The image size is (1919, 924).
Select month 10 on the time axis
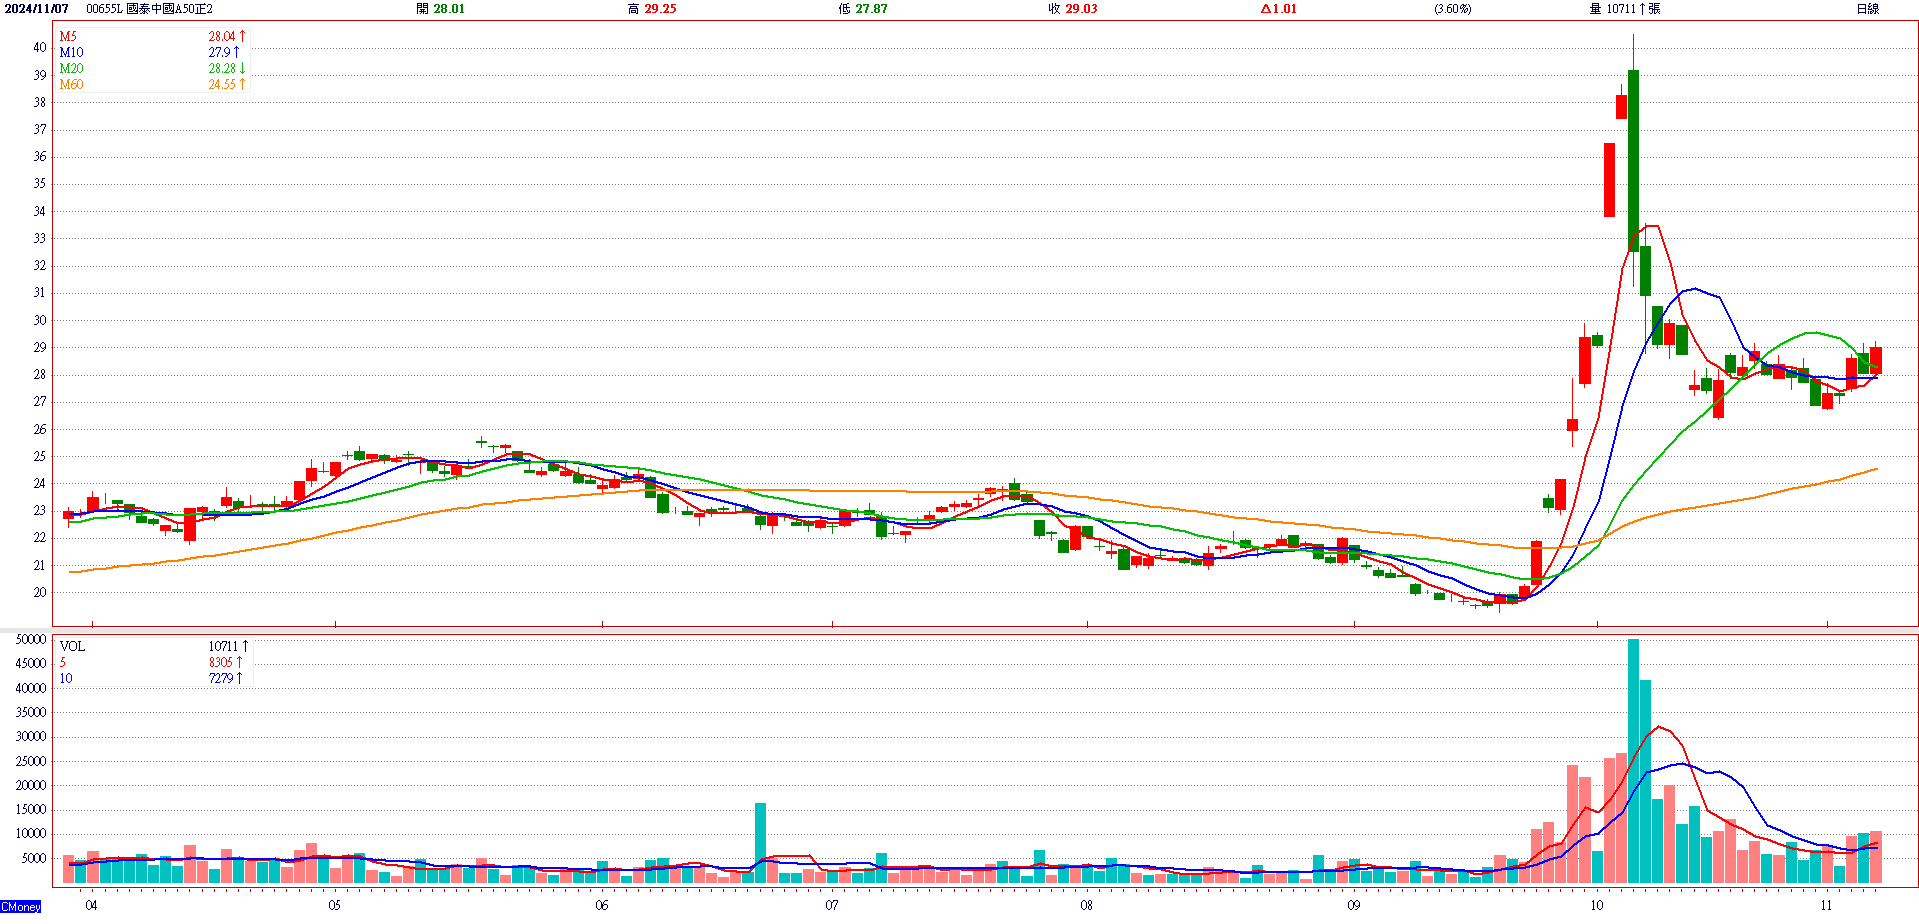[1596, 905]
